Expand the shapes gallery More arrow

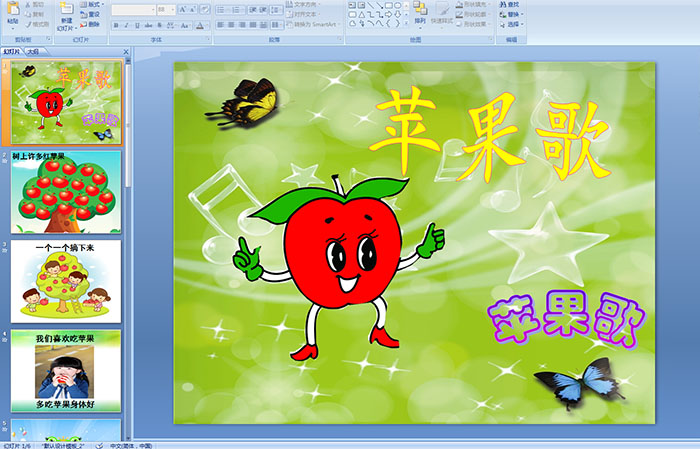[407, 23]
